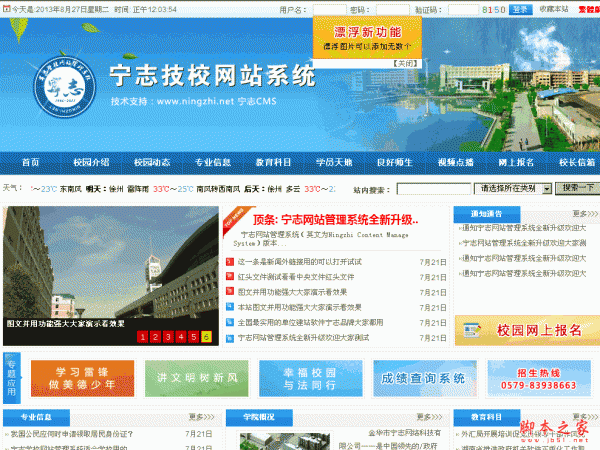The height and width of the screenshot is (450, 600).
Task: Open 成绩查询系统 banner
Action: point(424,378)
